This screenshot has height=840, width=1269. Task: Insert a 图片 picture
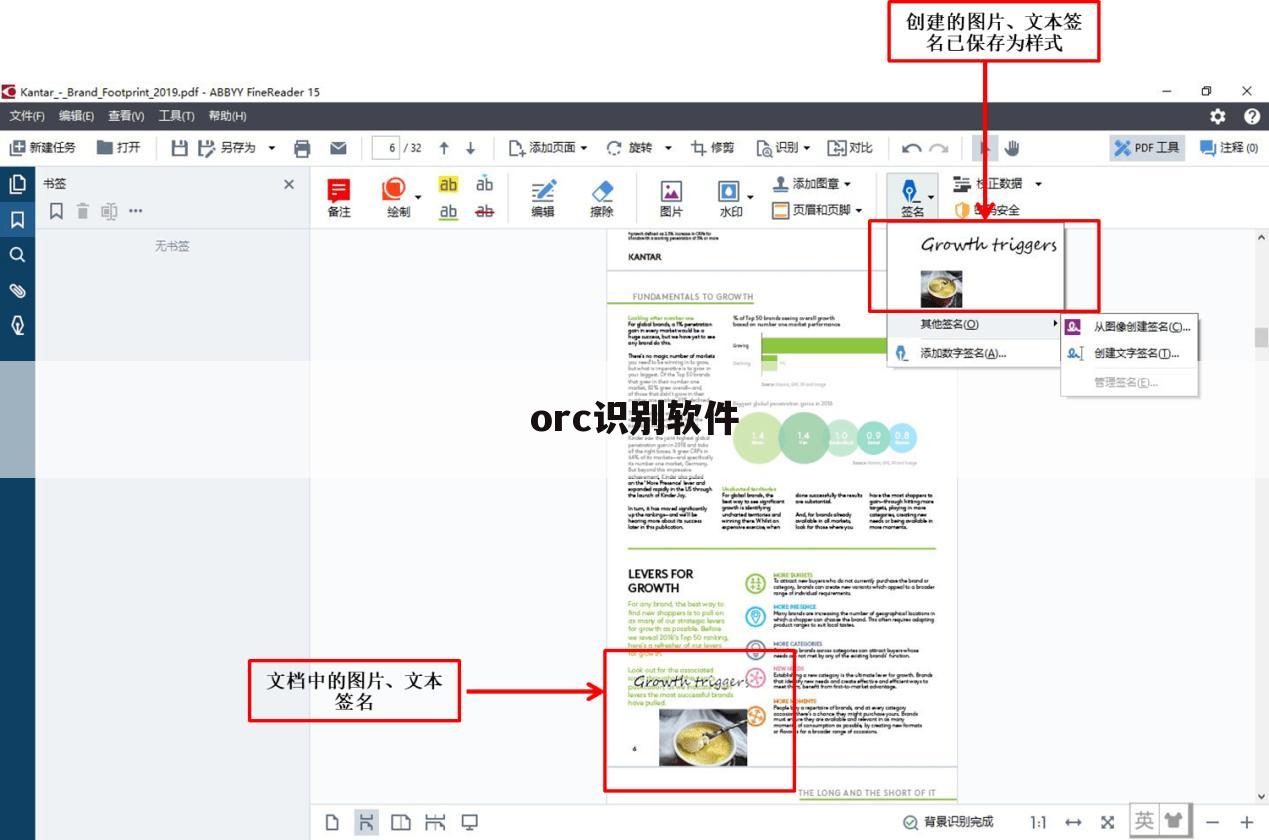671,197
